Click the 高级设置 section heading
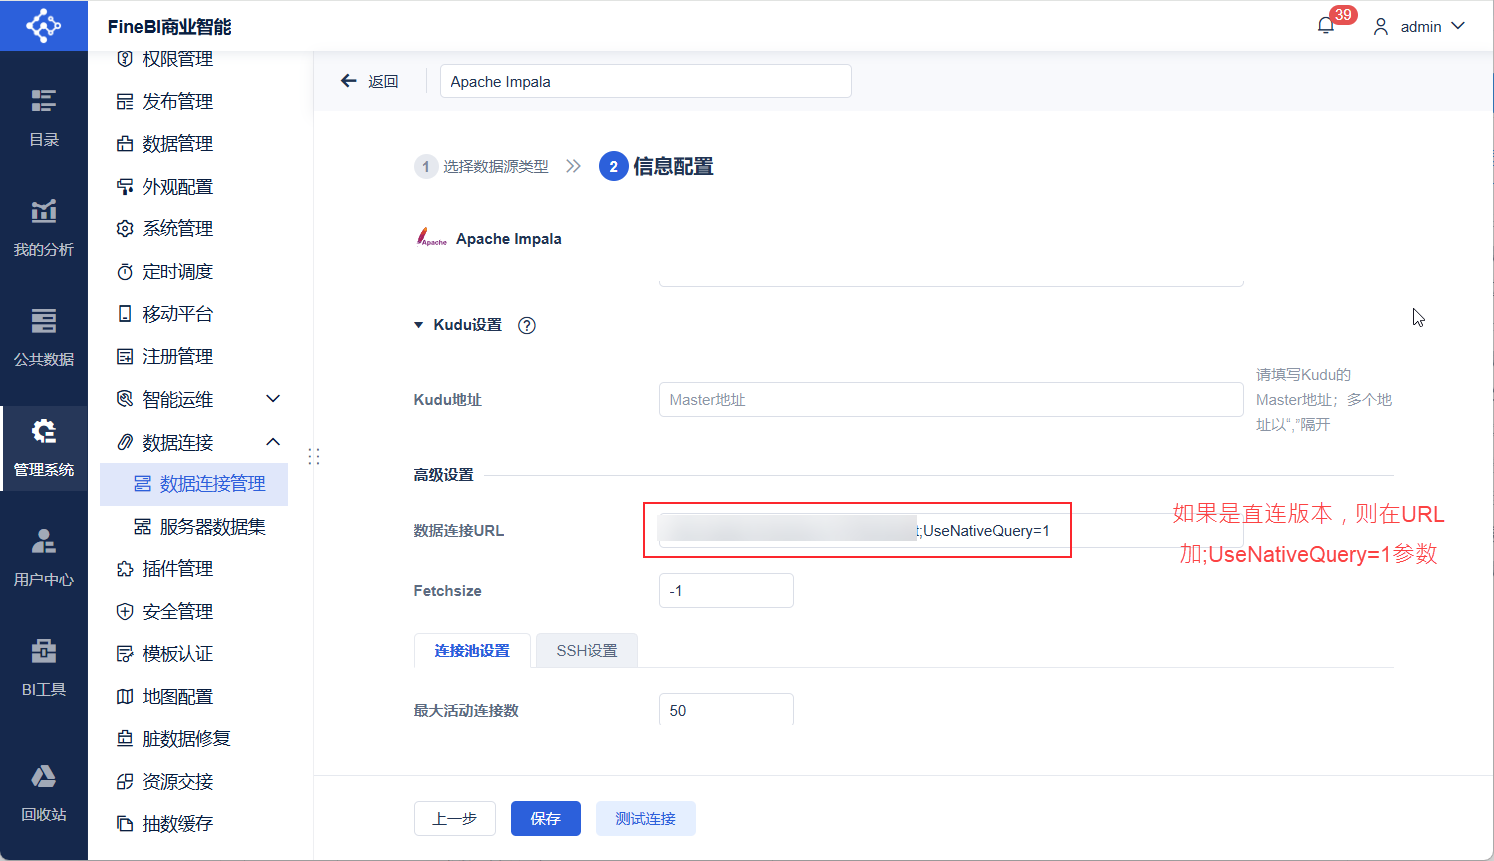The height and width of the screenshot is (861, 1494). (444, 475)
